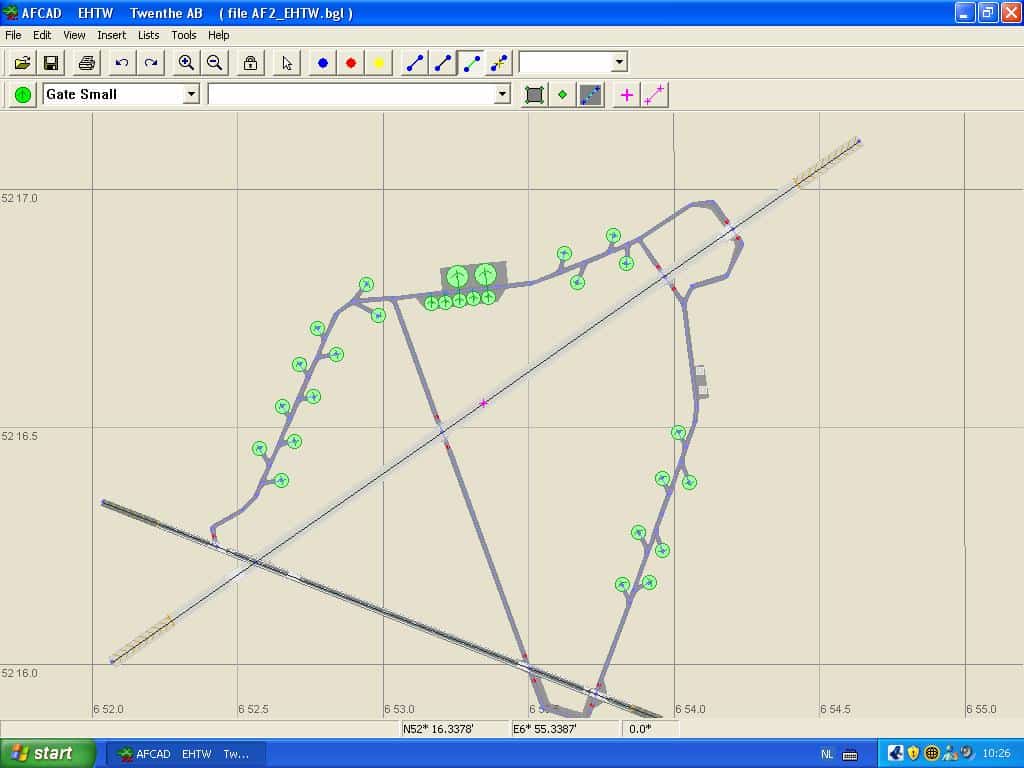Expand the empty top toolbar combo box
The height and width of the screenshot is (768, 1024).
[619, 62]
